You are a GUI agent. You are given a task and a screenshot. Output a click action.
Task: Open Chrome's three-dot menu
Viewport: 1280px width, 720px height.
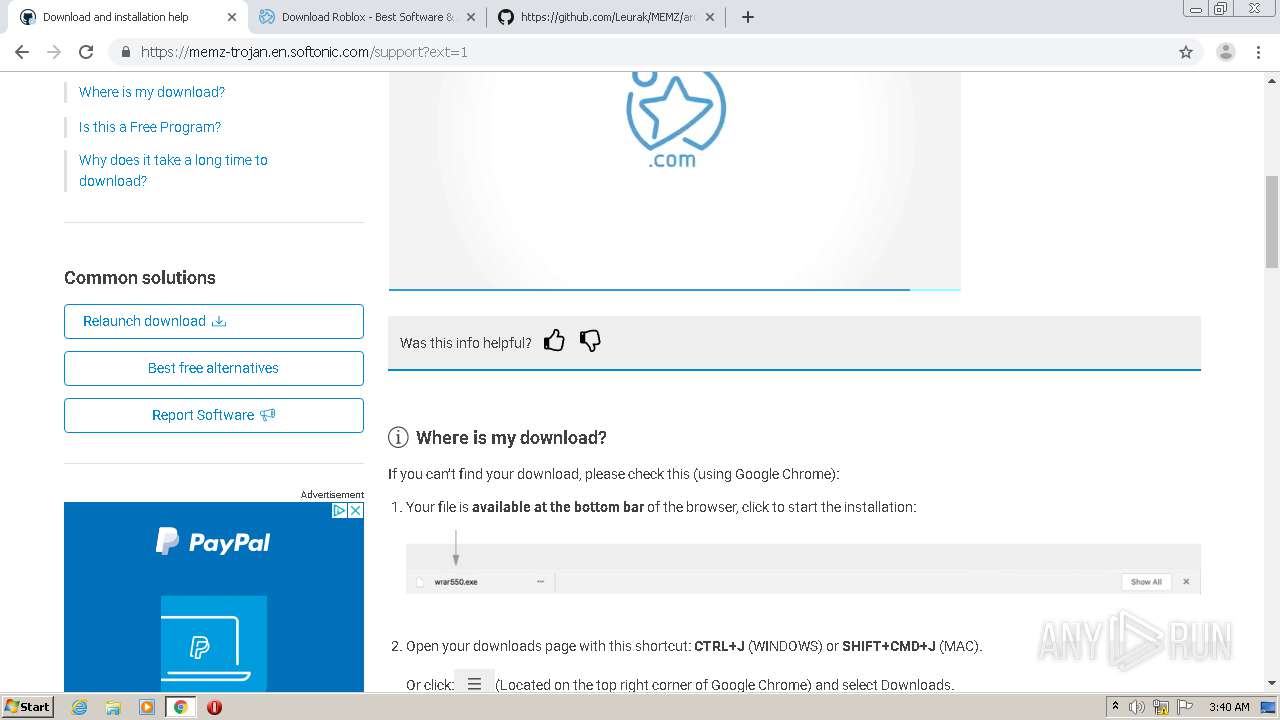coord(1258,52)
